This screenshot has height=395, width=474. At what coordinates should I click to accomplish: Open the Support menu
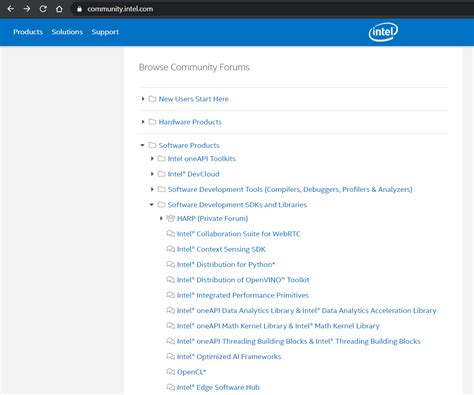click(x=105, y=32)
